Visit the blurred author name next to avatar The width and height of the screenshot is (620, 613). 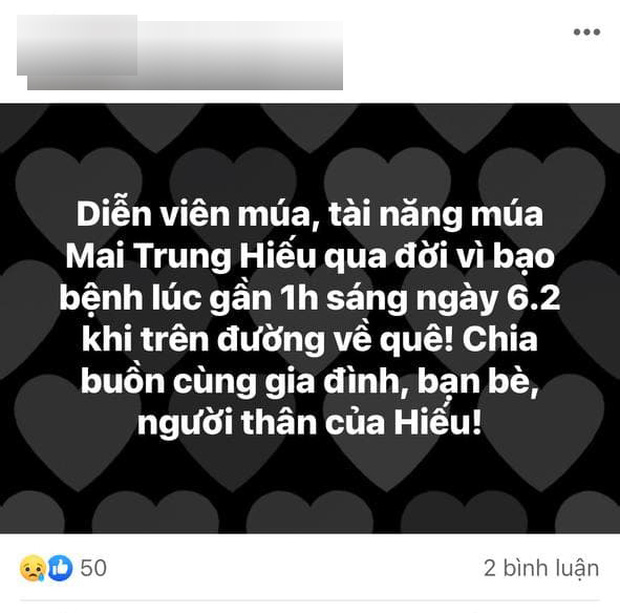(240, 55)
